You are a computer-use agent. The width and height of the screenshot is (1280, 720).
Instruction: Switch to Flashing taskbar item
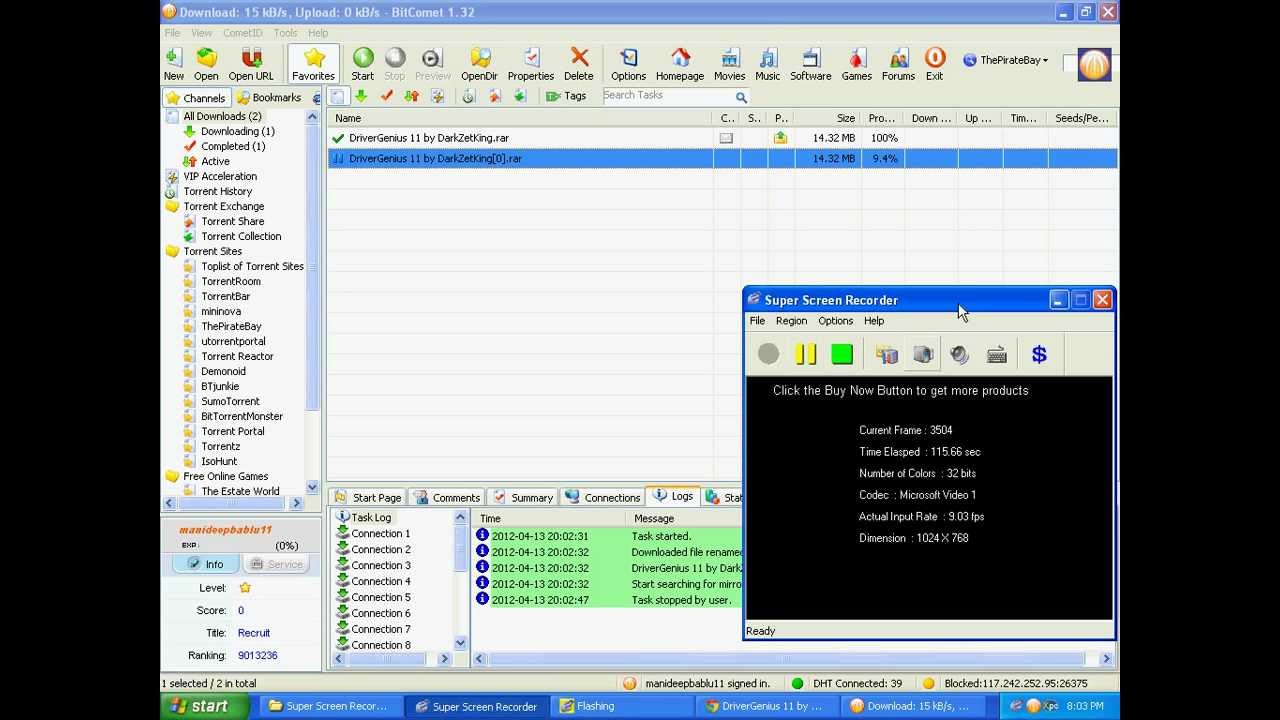621,706
